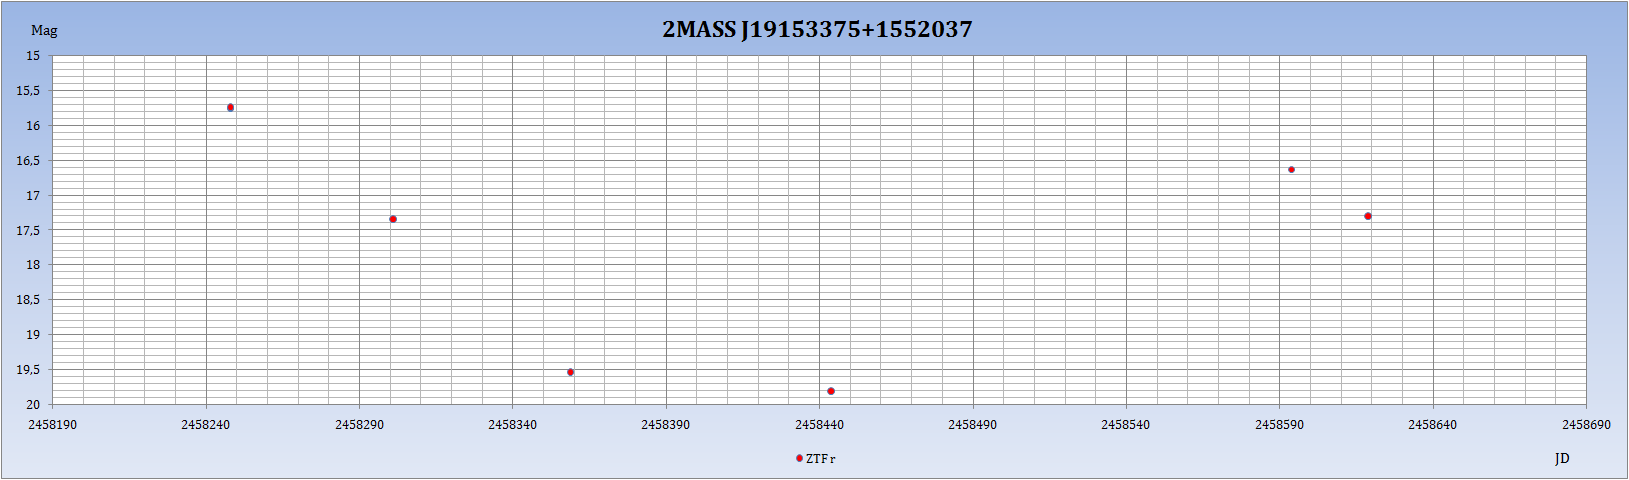The width and height of the screenshot is (1629, 480).
Task: Click y-axis tick label 15
Action: click(x=33, y=56)
